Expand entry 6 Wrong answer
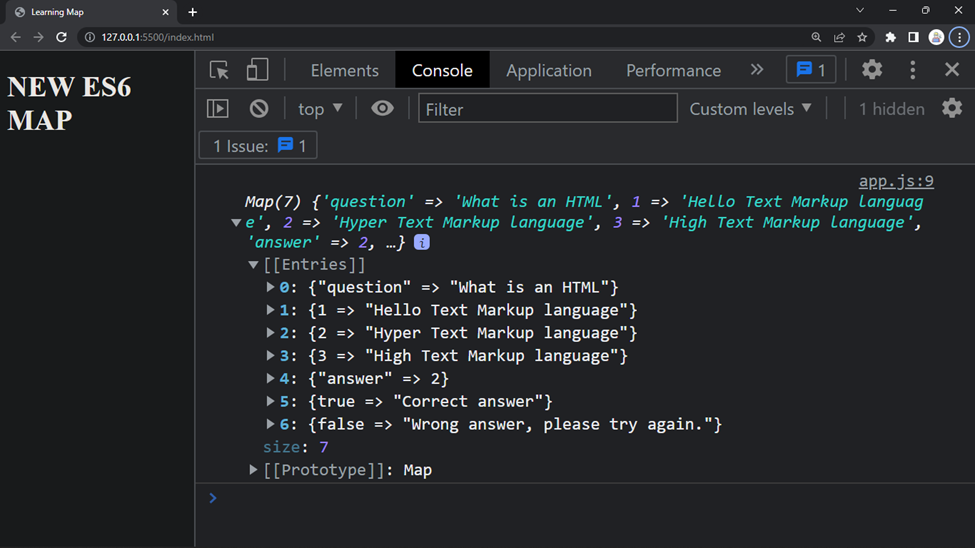The width and height of the screenshot is (975, 548). coord(270,424)
